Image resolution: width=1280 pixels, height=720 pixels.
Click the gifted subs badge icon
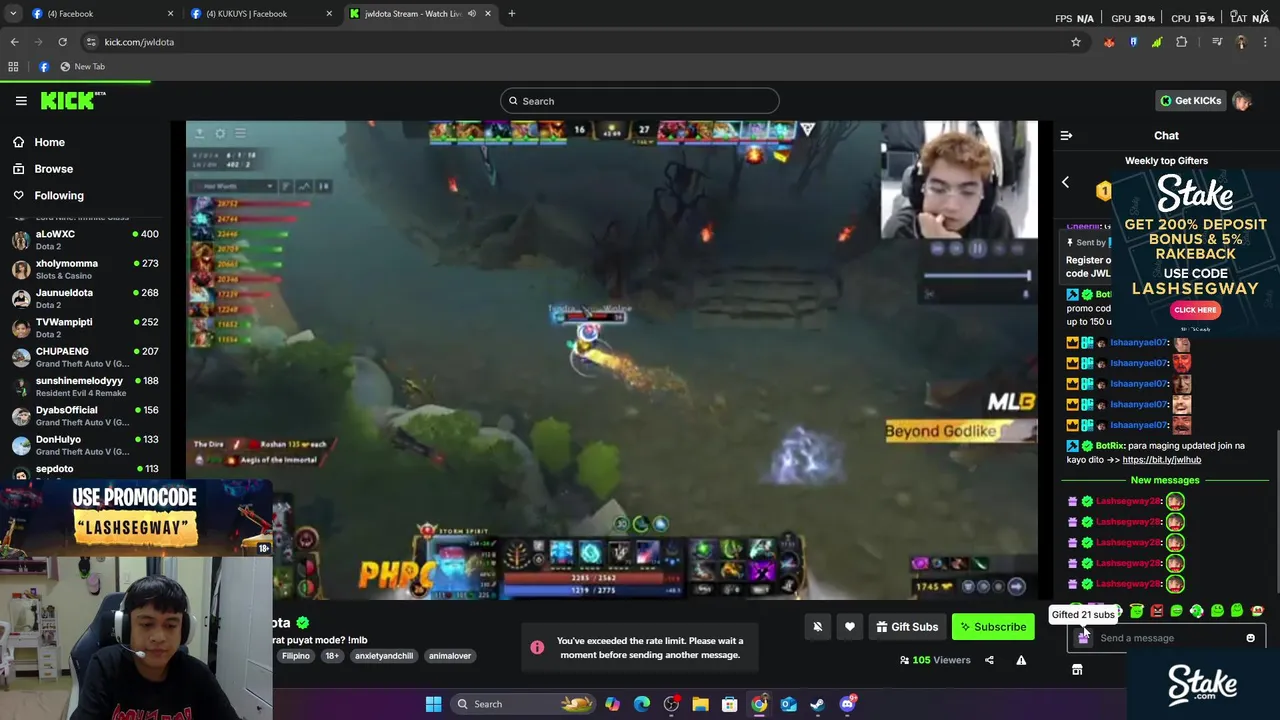[1084, 637]
